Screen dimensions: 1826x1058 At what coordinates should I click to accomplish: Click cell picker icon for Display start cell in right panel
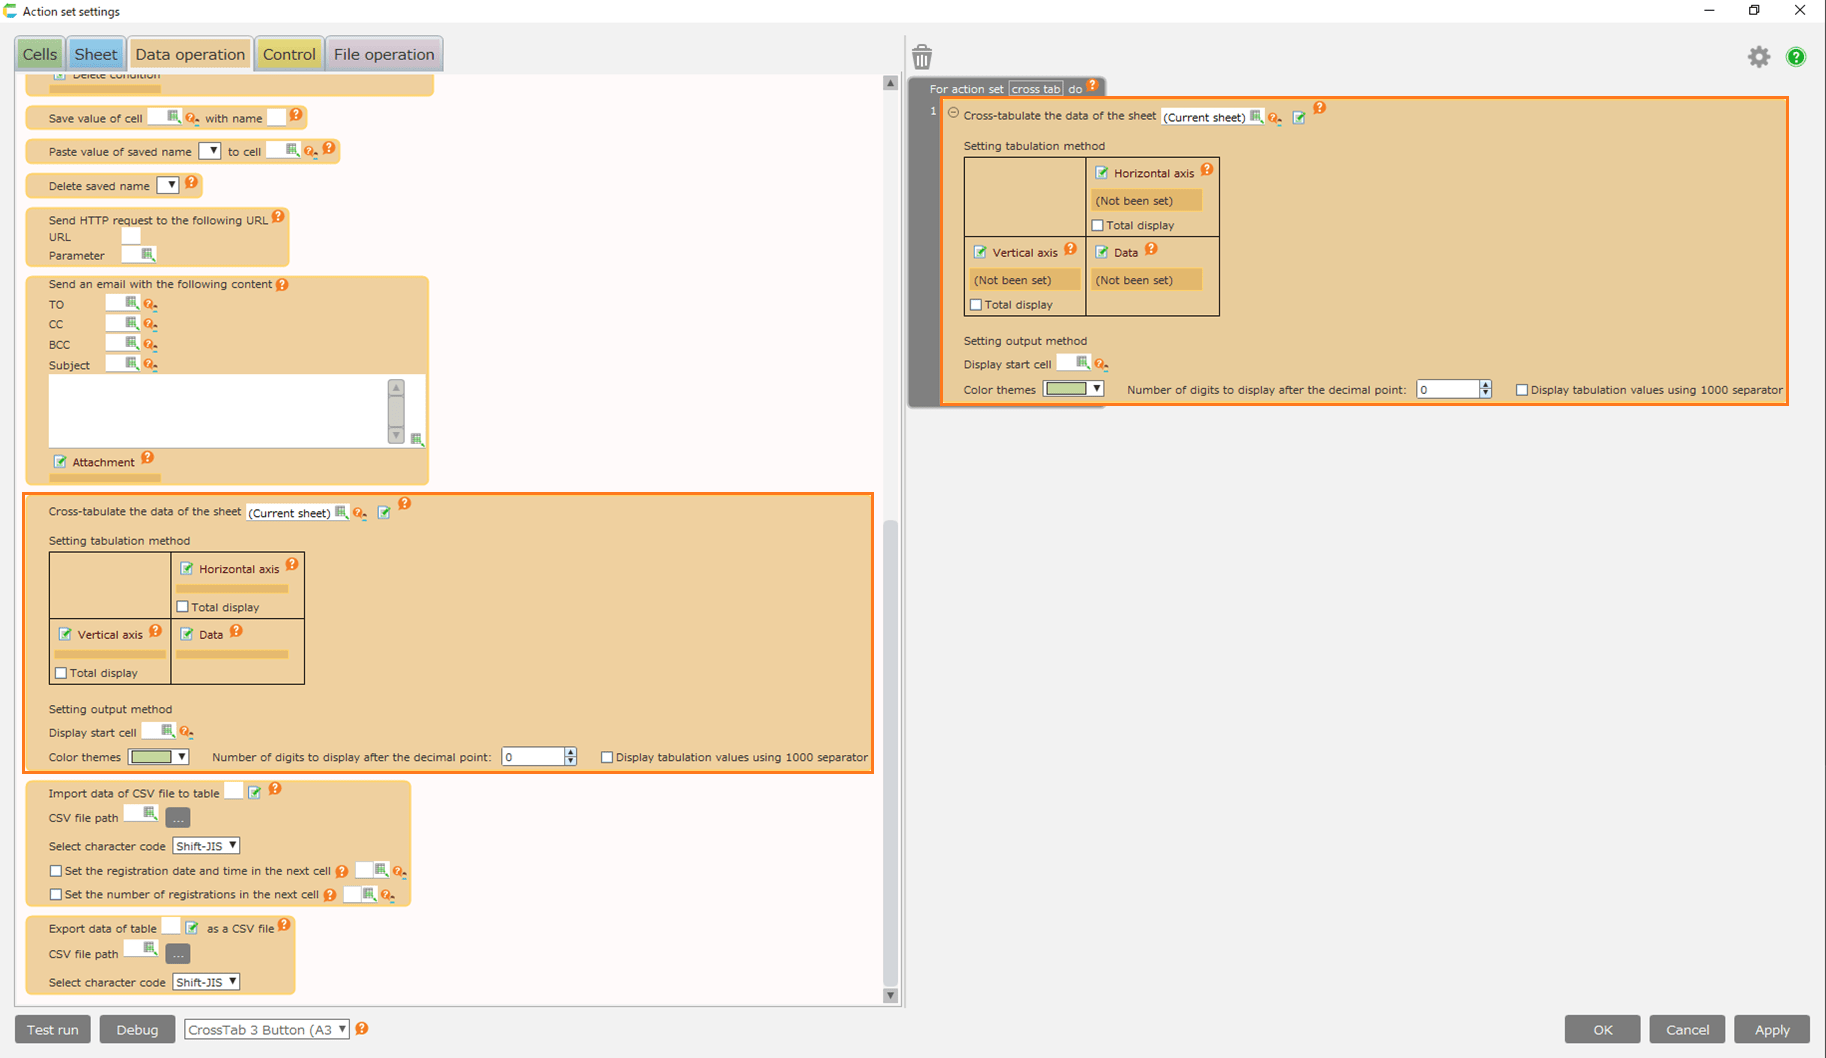[x=1083, y=363]
